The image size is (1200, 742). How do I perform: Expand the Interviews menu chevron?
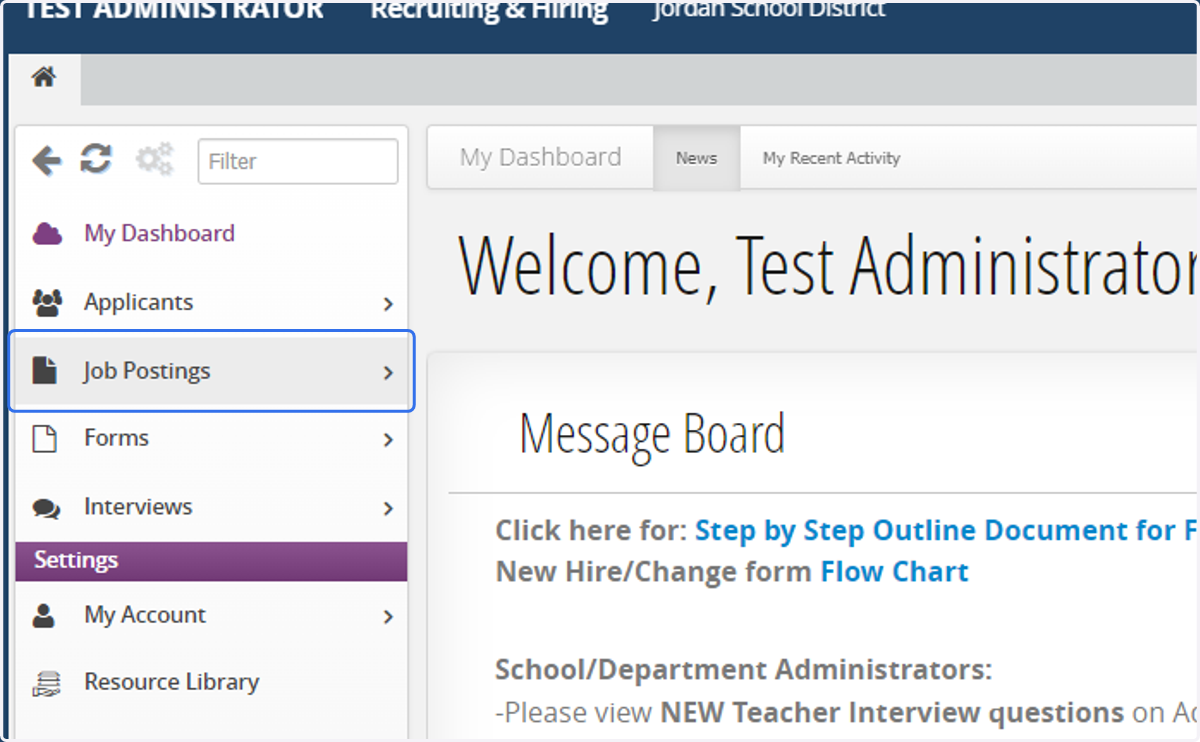388,509
